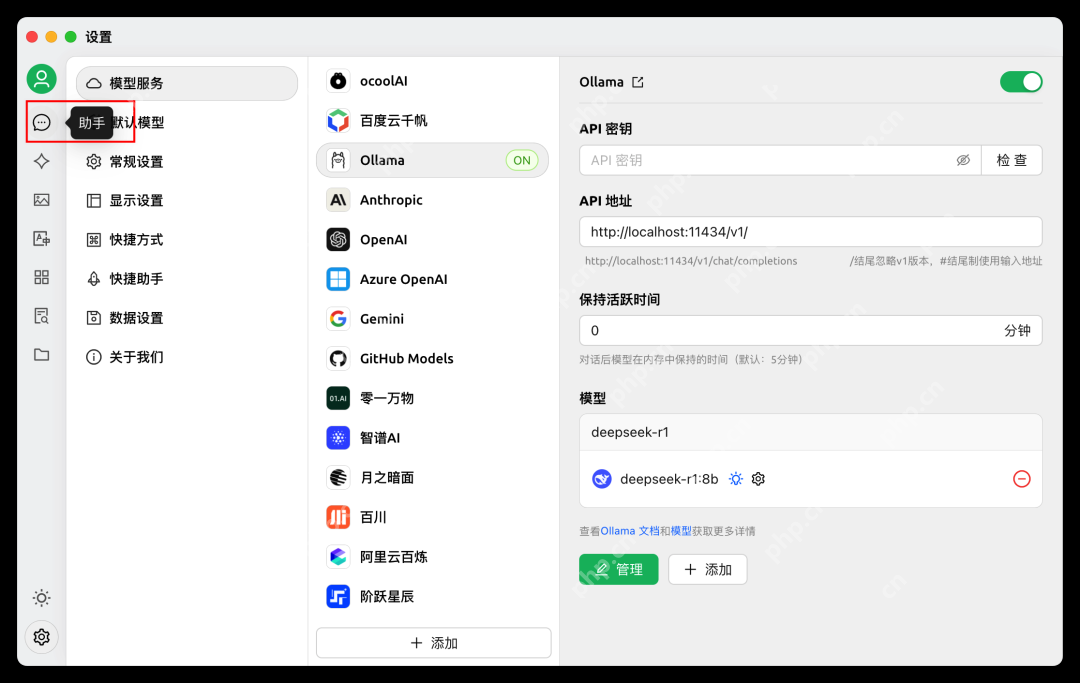The width and height of the screenshot is (1080, 683).
Task: Open Ollama external link icon
Action: tap(638, 82)
